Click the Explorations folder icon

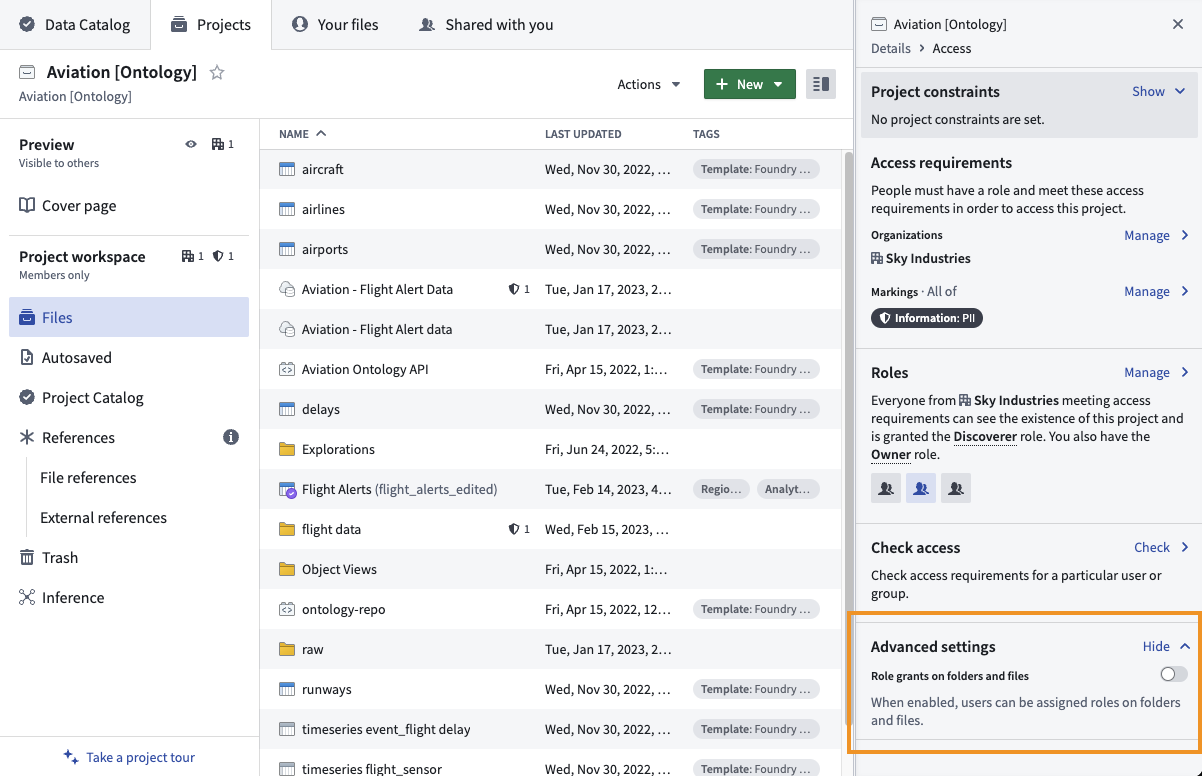click(x=287, y=449)
